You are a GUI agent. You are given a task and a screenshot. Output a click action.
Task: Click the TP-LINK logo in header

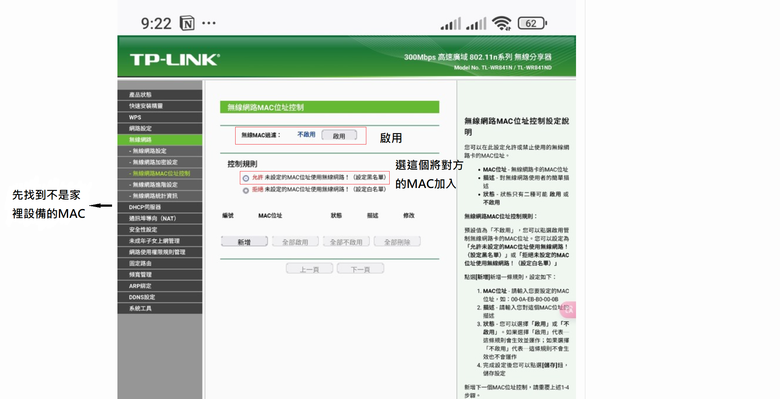[x=175, y=60]
